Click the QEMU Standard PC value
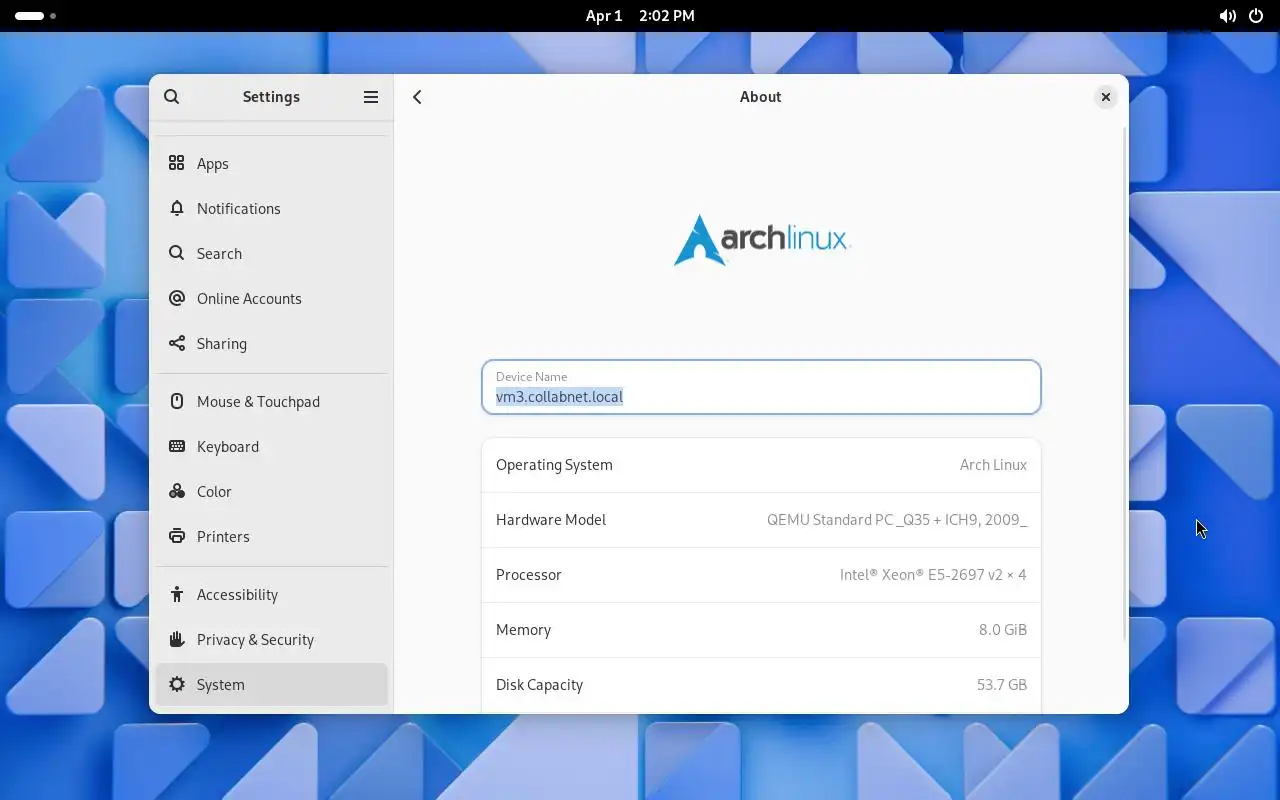Viewport: 1280px width, 800px height. click(897, 520)
